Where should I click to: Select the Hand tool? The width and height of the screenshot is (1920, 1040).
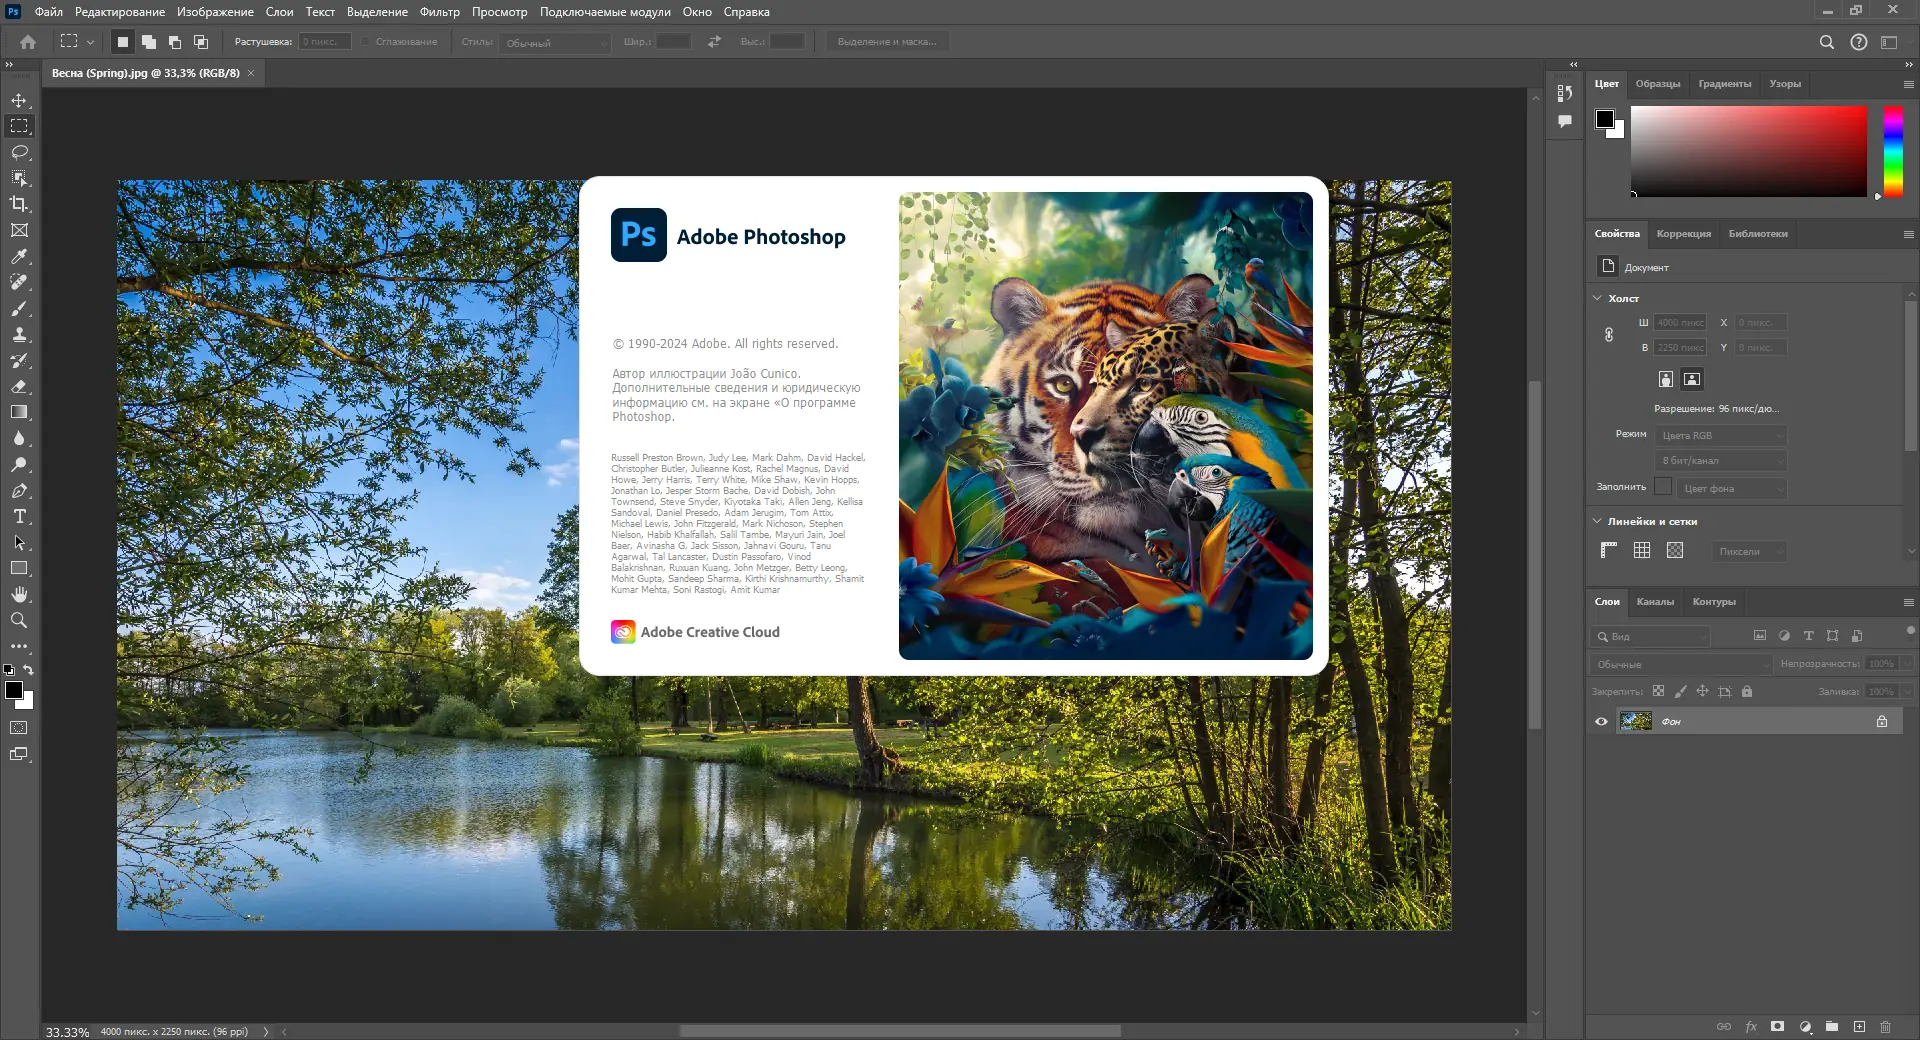coord(19,594)
